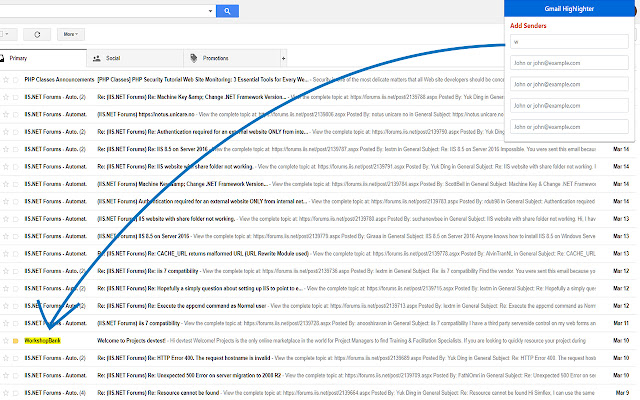Click the Mar 11 date
This screenshot has height=400, width=640.
pos(621,323)
